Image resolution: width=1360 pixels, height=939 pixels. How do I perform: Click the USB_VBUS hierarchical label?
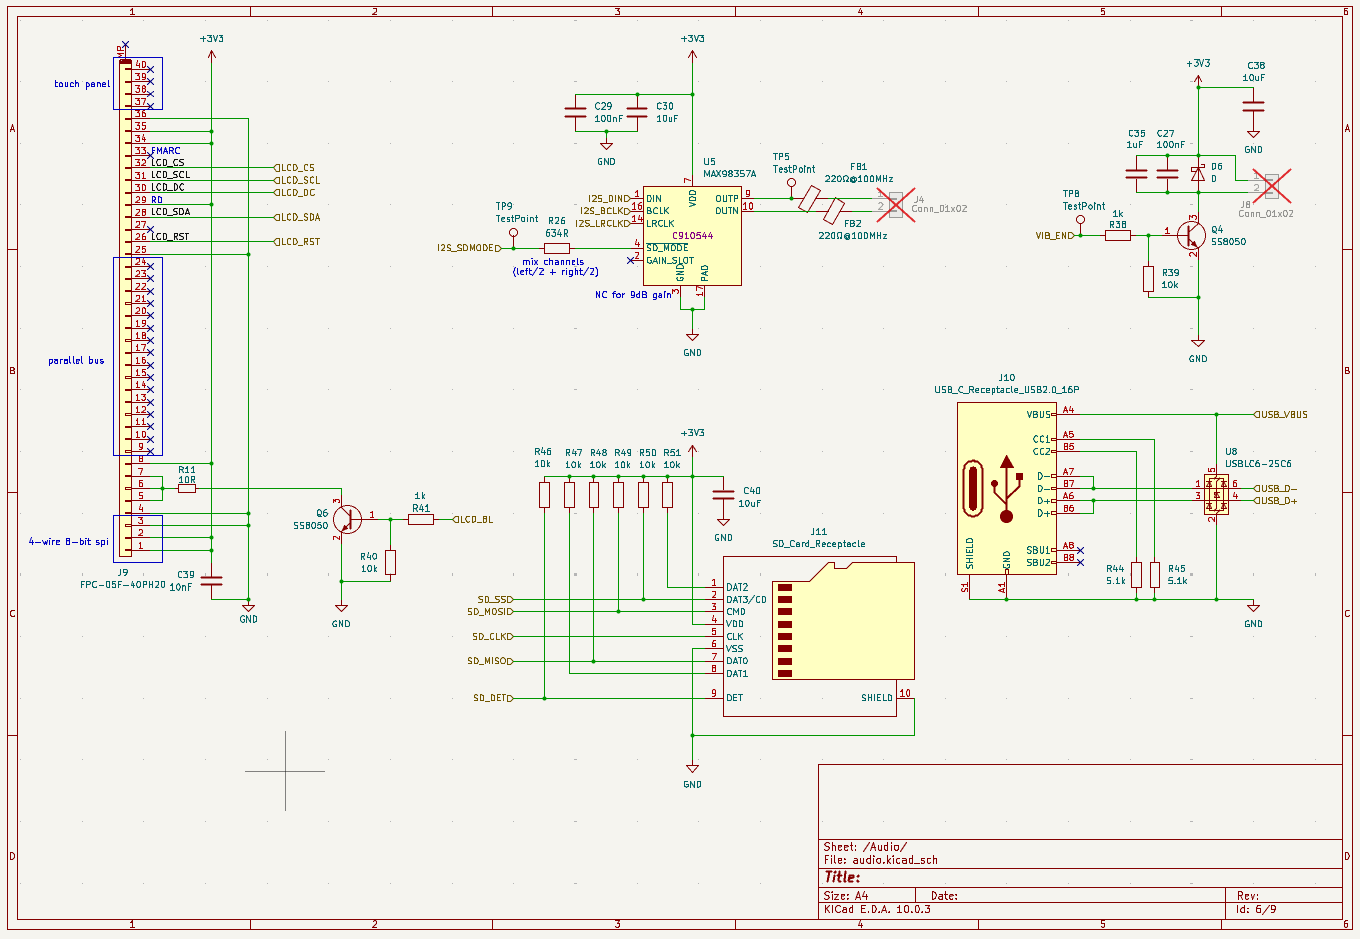(1281, 415)
